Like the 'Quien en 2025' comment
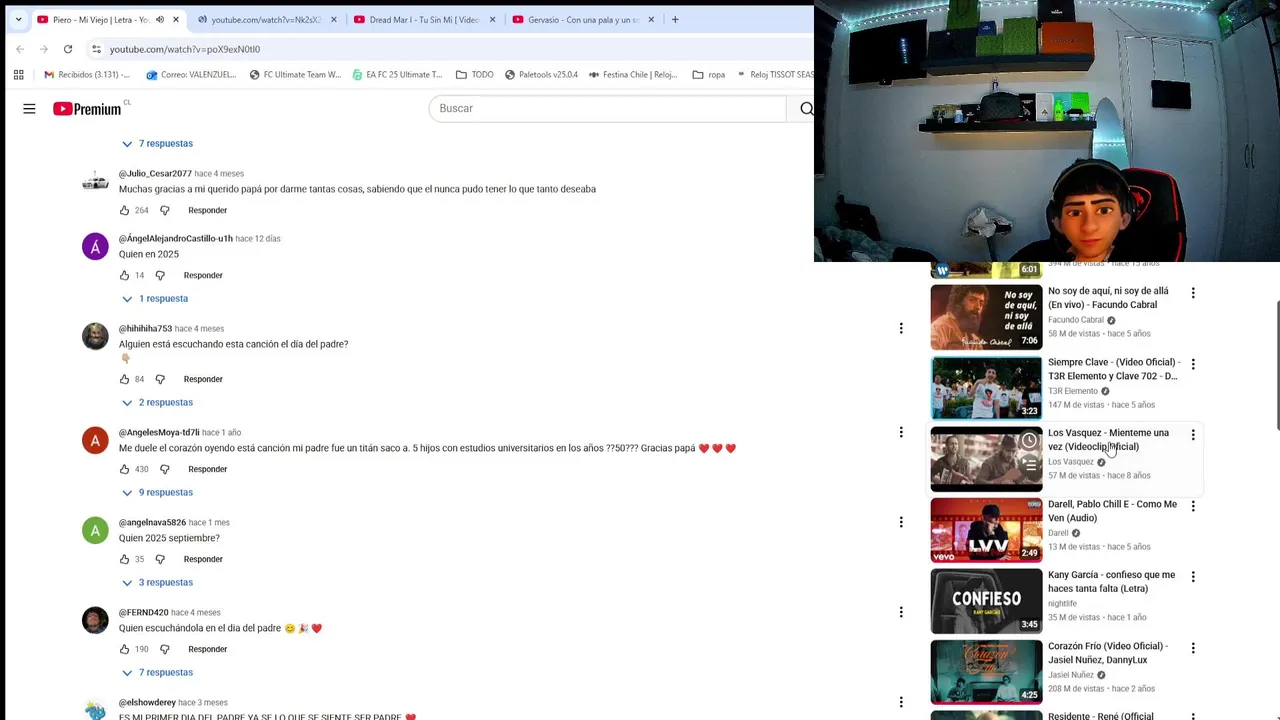The image size is (1280, 720). click(x=124, y=275)
